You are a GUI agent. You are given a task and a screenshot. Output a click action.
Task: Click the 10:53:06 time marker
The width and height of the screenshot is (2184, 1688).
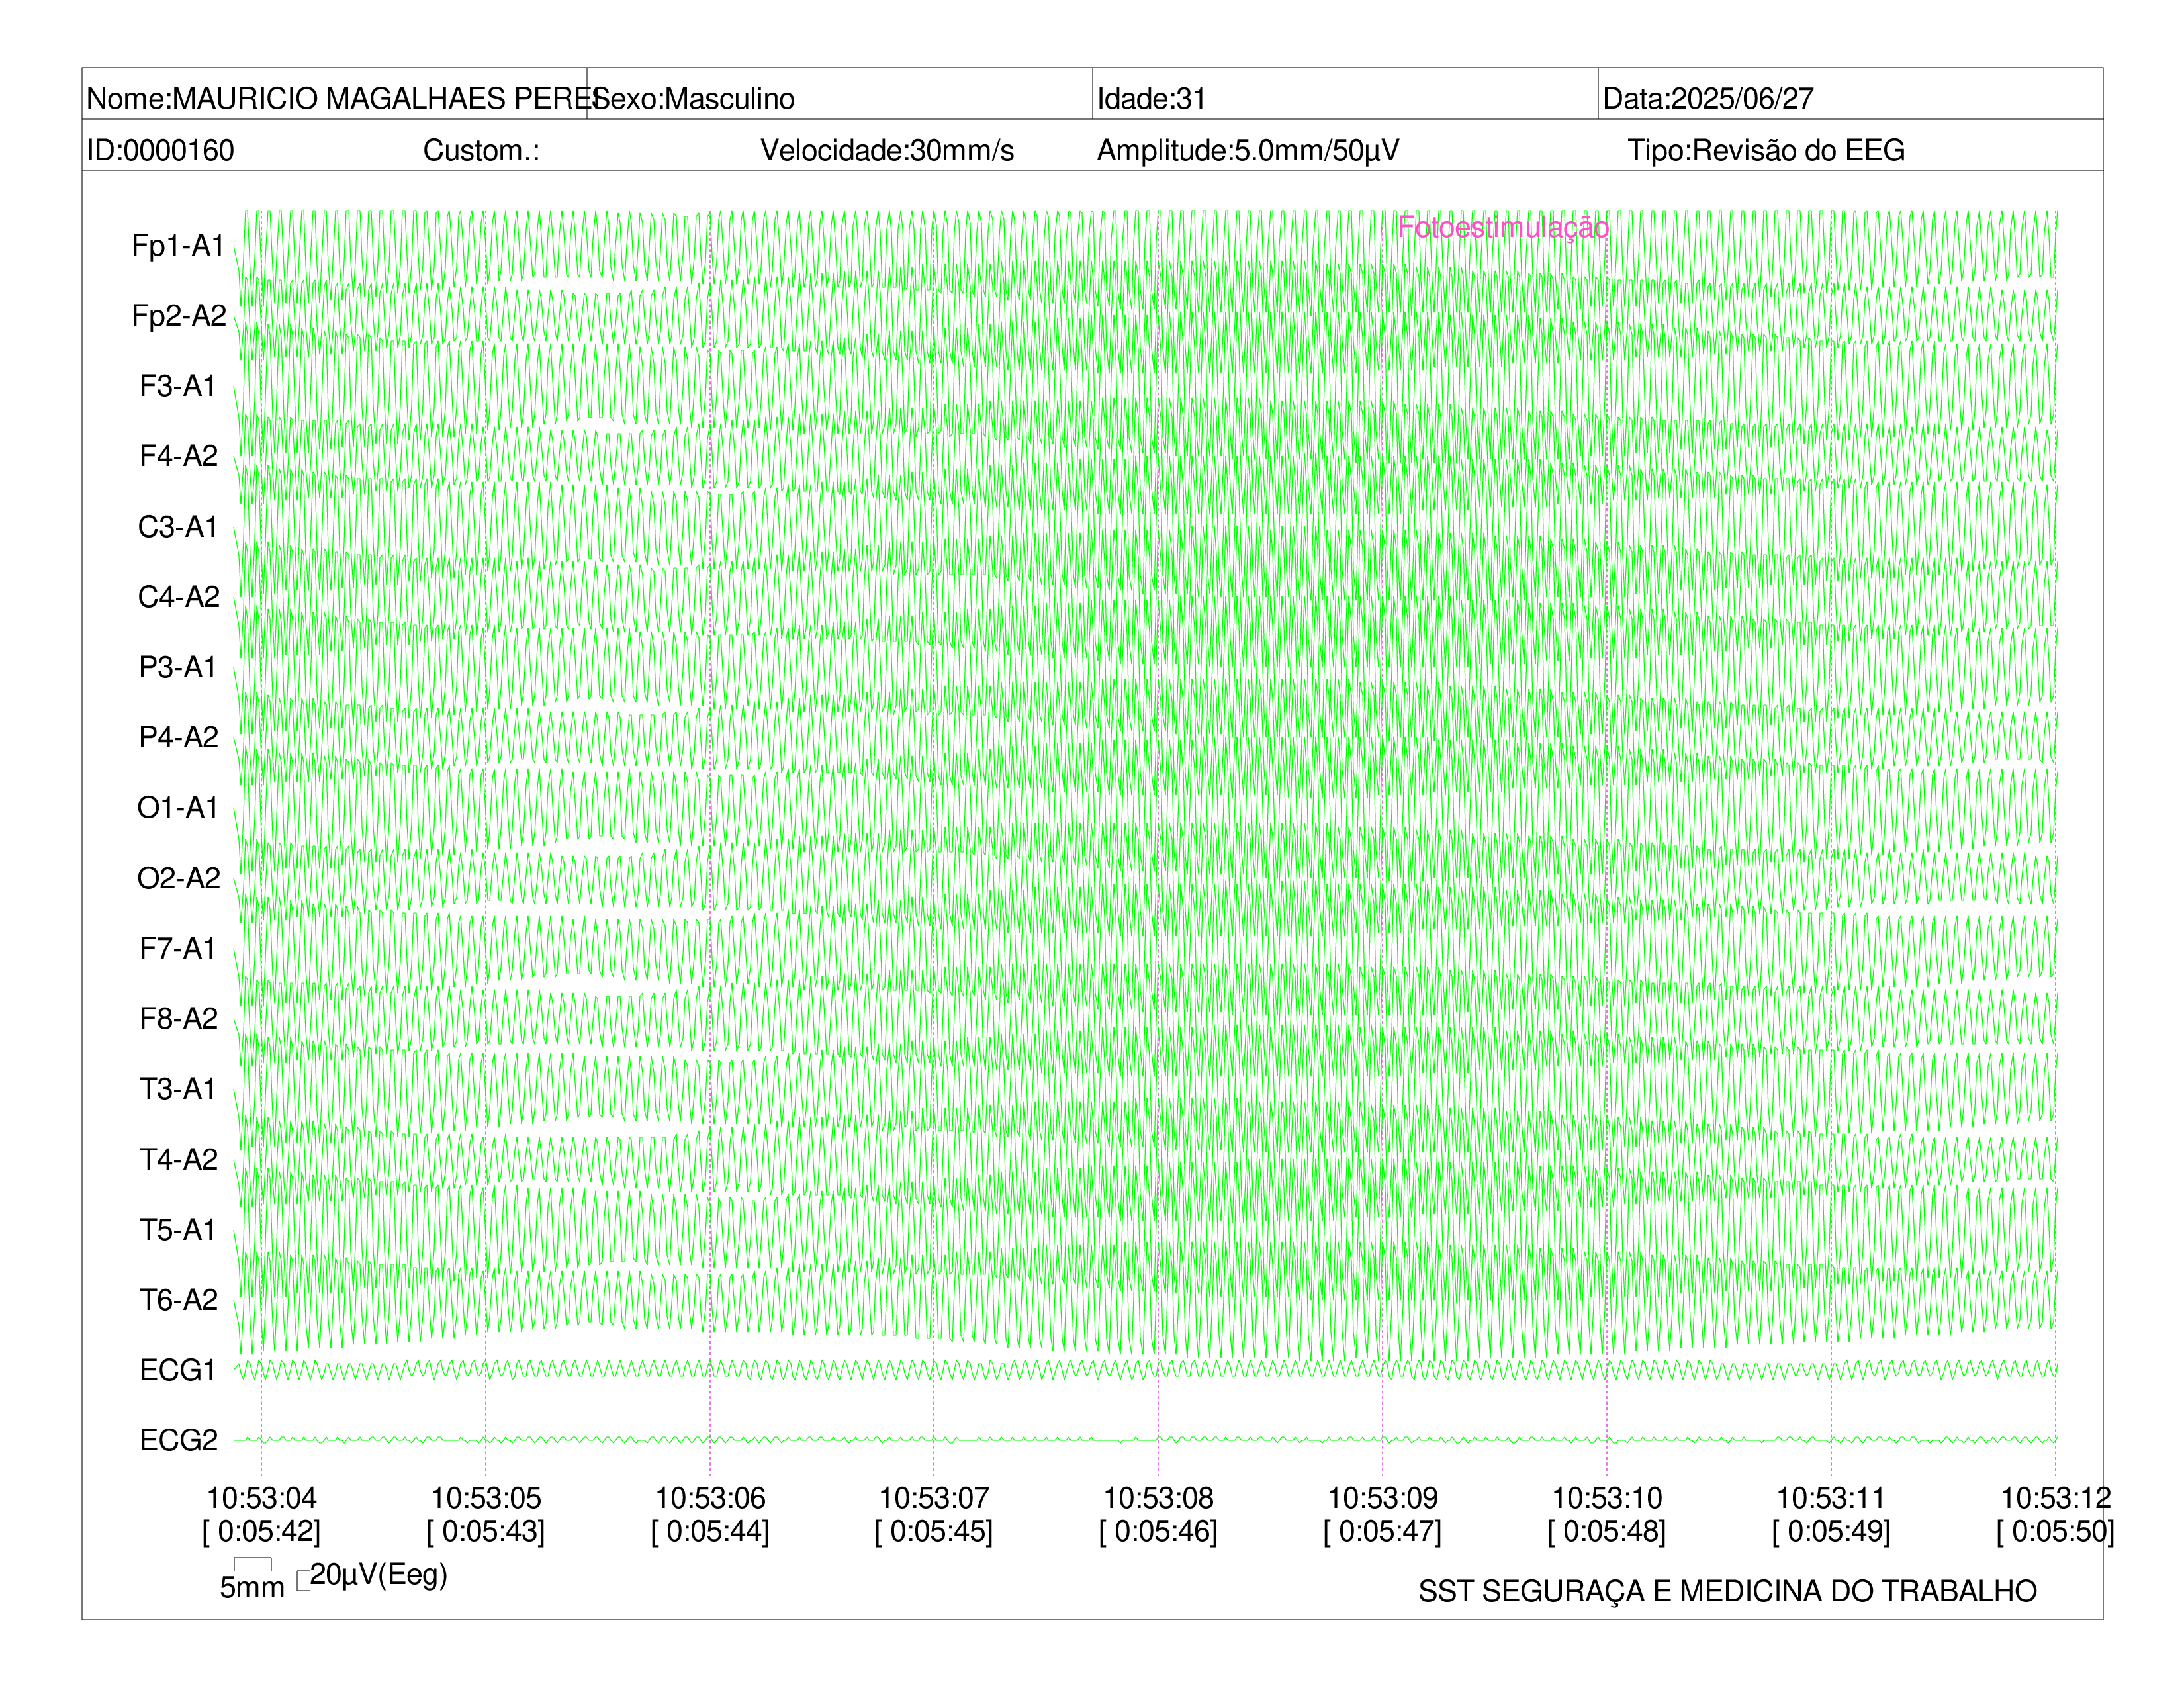coord(710,1498)
